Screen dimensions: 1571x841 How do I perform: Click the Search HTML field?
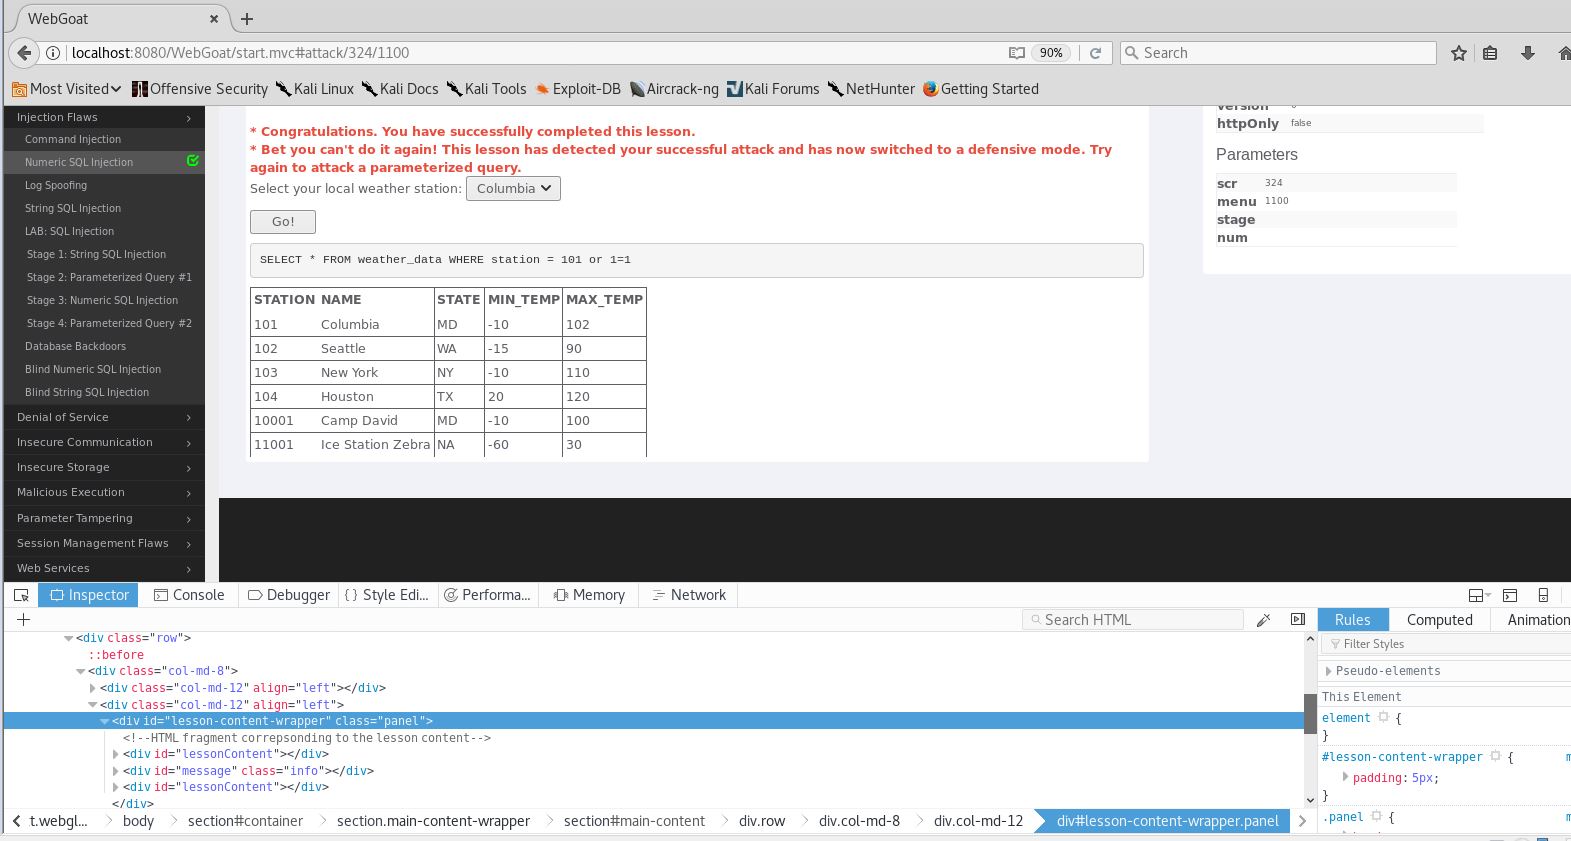(x=1132, y=620)
